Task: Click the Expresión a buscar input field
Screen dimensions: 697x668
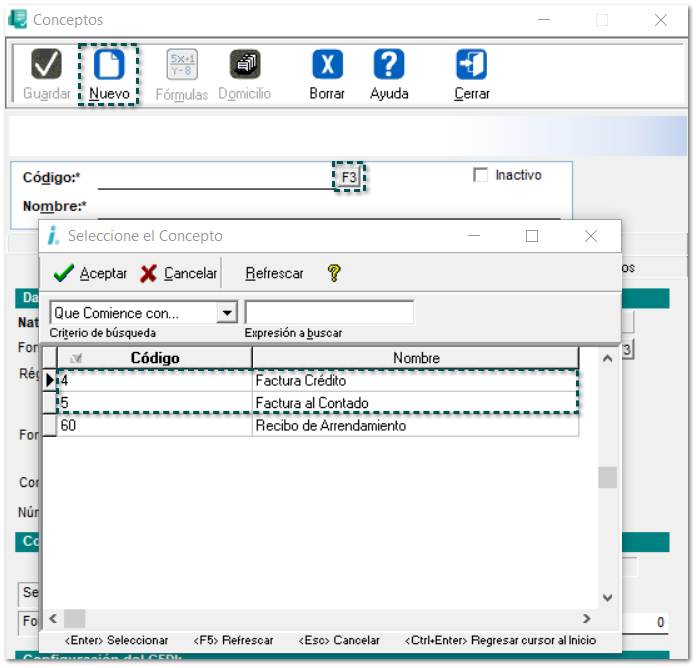Action: click(x=329, y=313)
